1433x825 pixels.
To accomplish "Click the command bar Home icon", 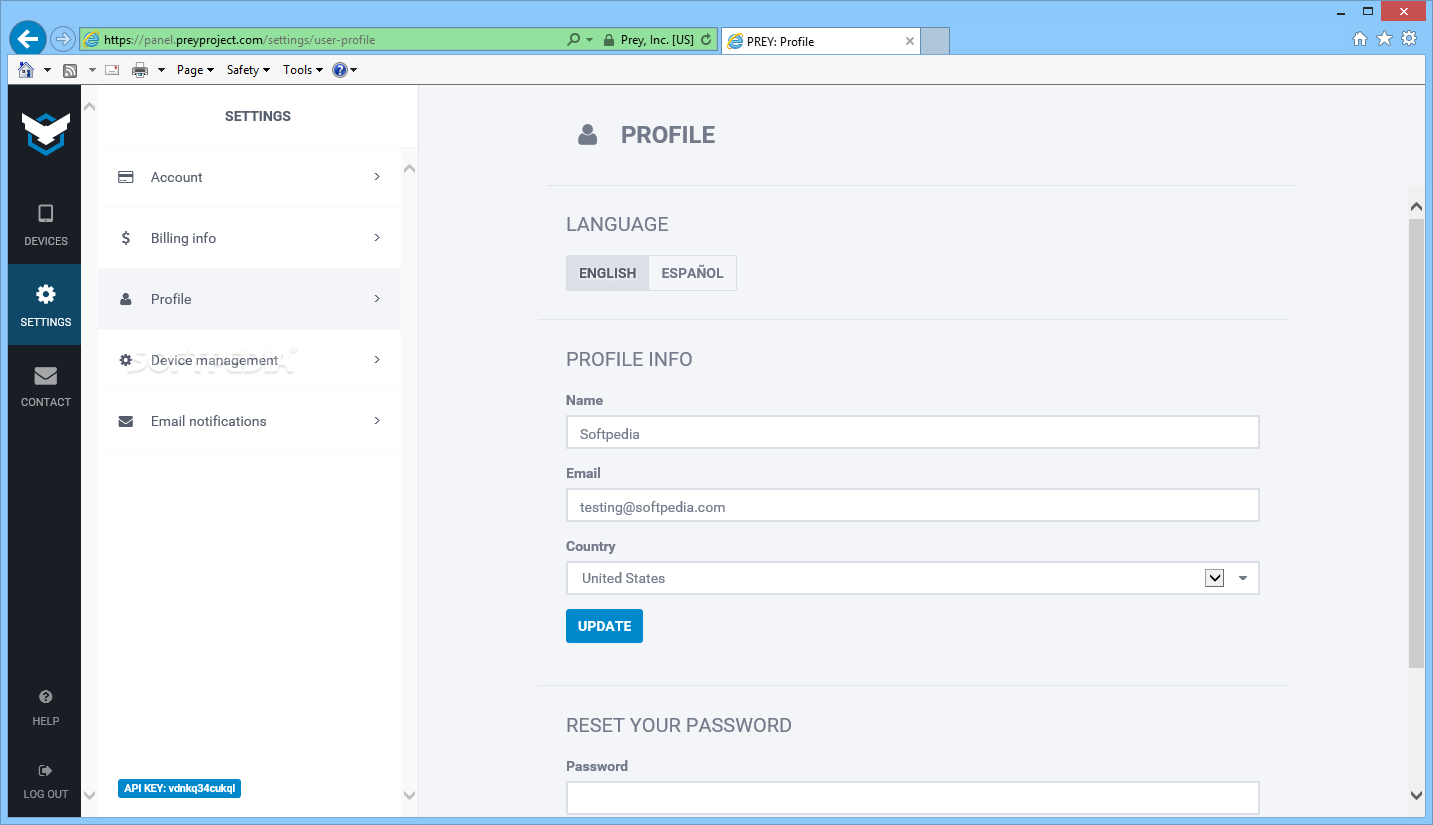I will coord(26,69).
